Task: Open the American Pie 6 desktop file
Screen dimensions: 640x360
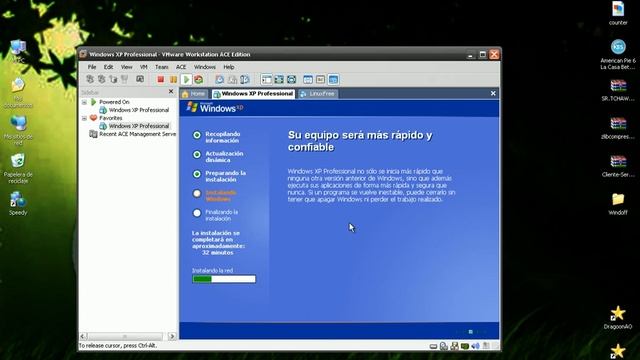Action: 618,54
